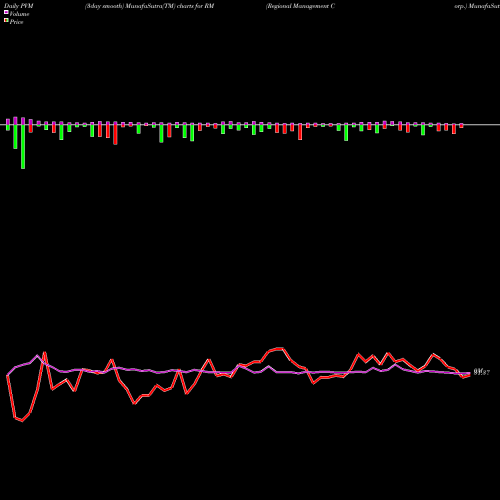
Task: Select the 'Volume' legend label
Action: (x=19, y=14)
